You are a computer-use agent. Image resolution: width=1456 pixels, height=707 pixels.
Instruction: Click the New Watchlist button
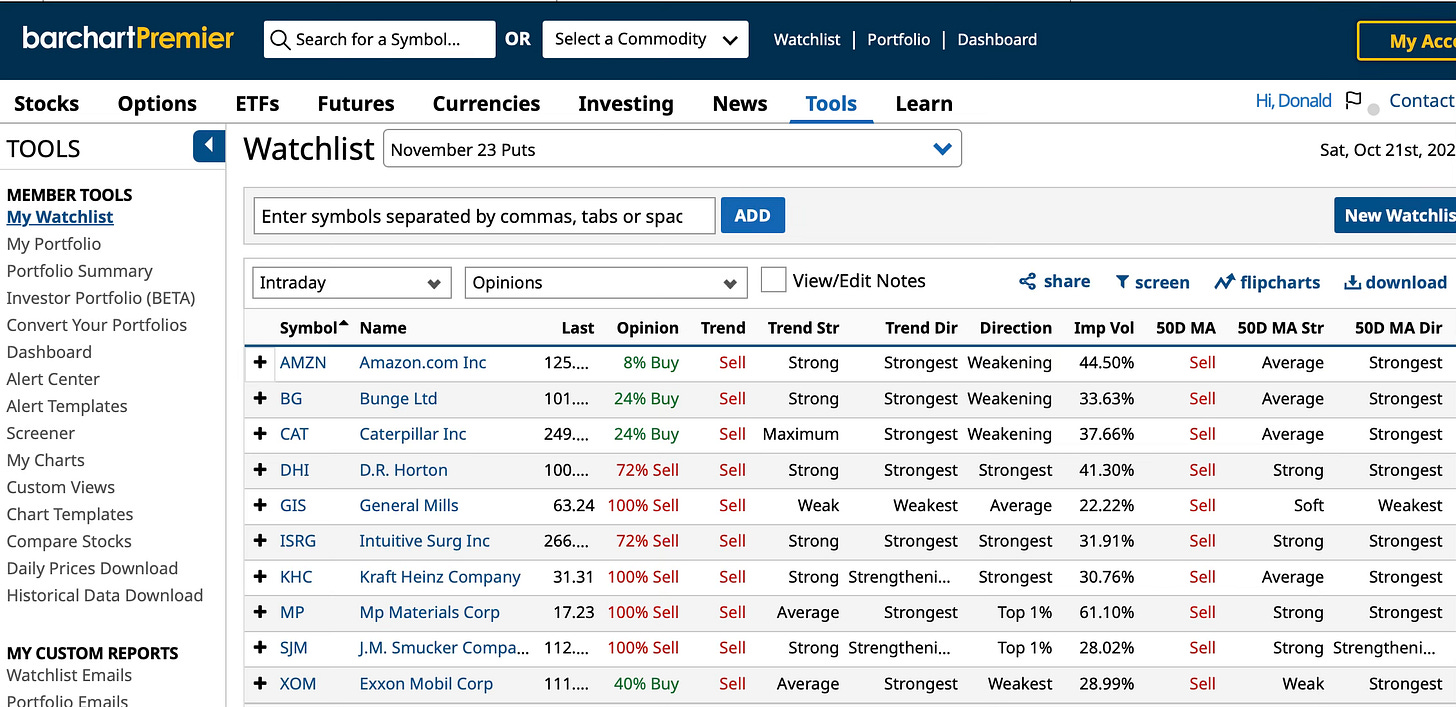click(x=1395, y=215)
